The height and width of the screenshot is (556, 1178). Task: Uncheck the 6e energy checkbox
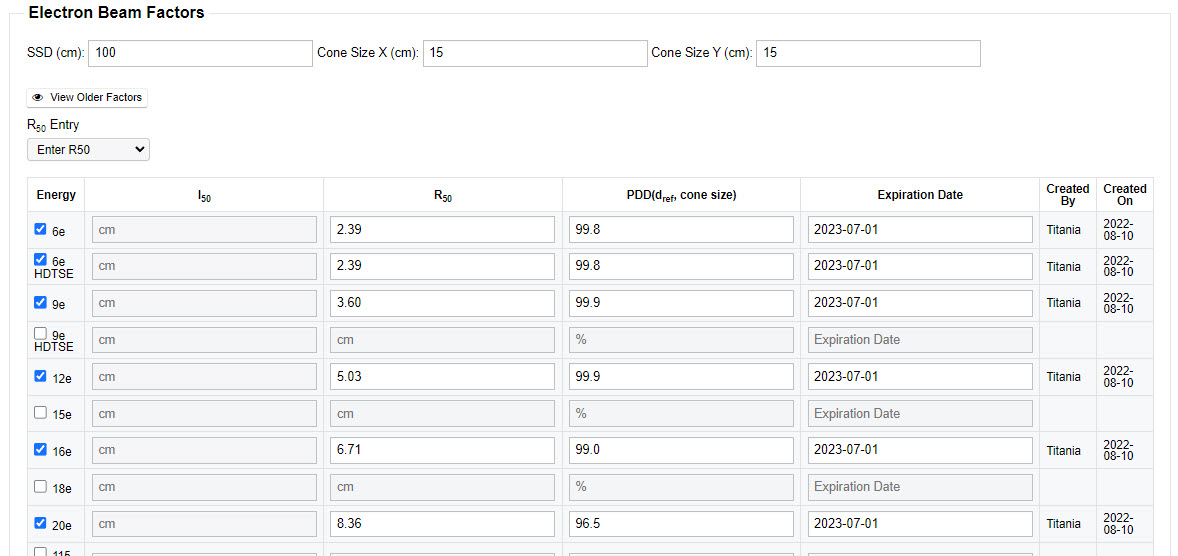point(41,229)
